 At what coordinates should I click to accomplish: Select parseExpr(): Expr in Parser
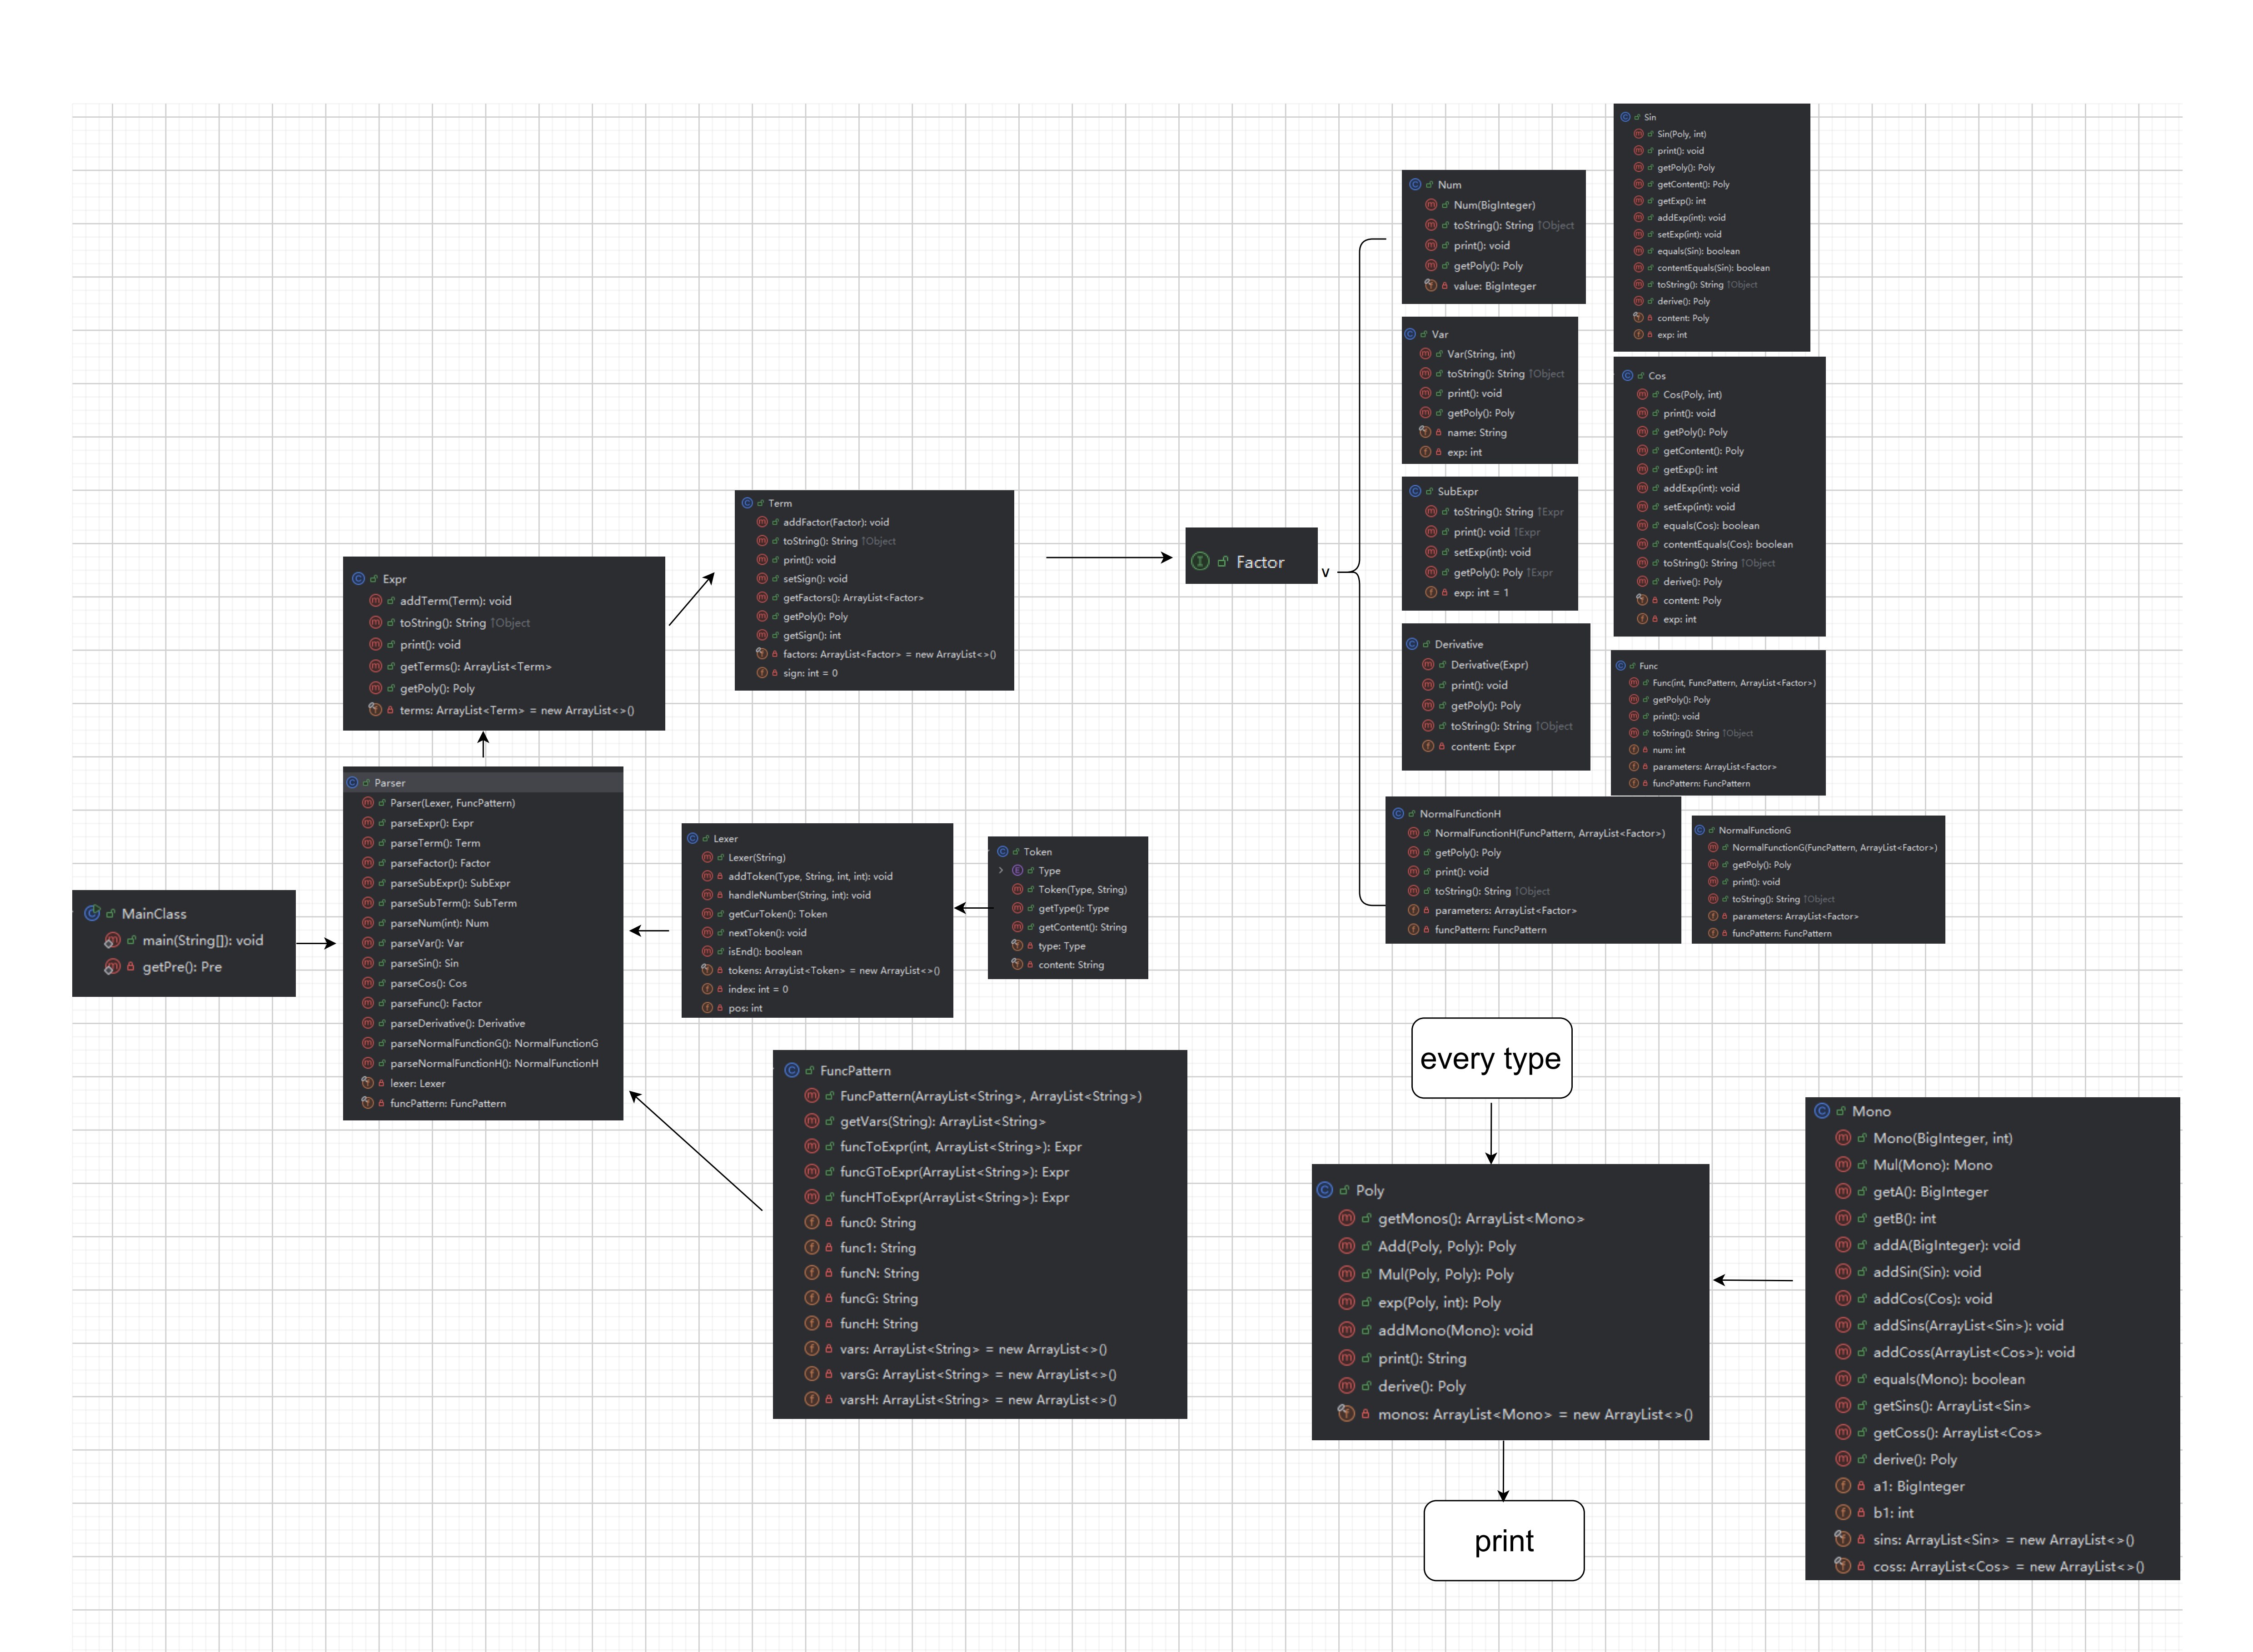click(x=432, y=823)
